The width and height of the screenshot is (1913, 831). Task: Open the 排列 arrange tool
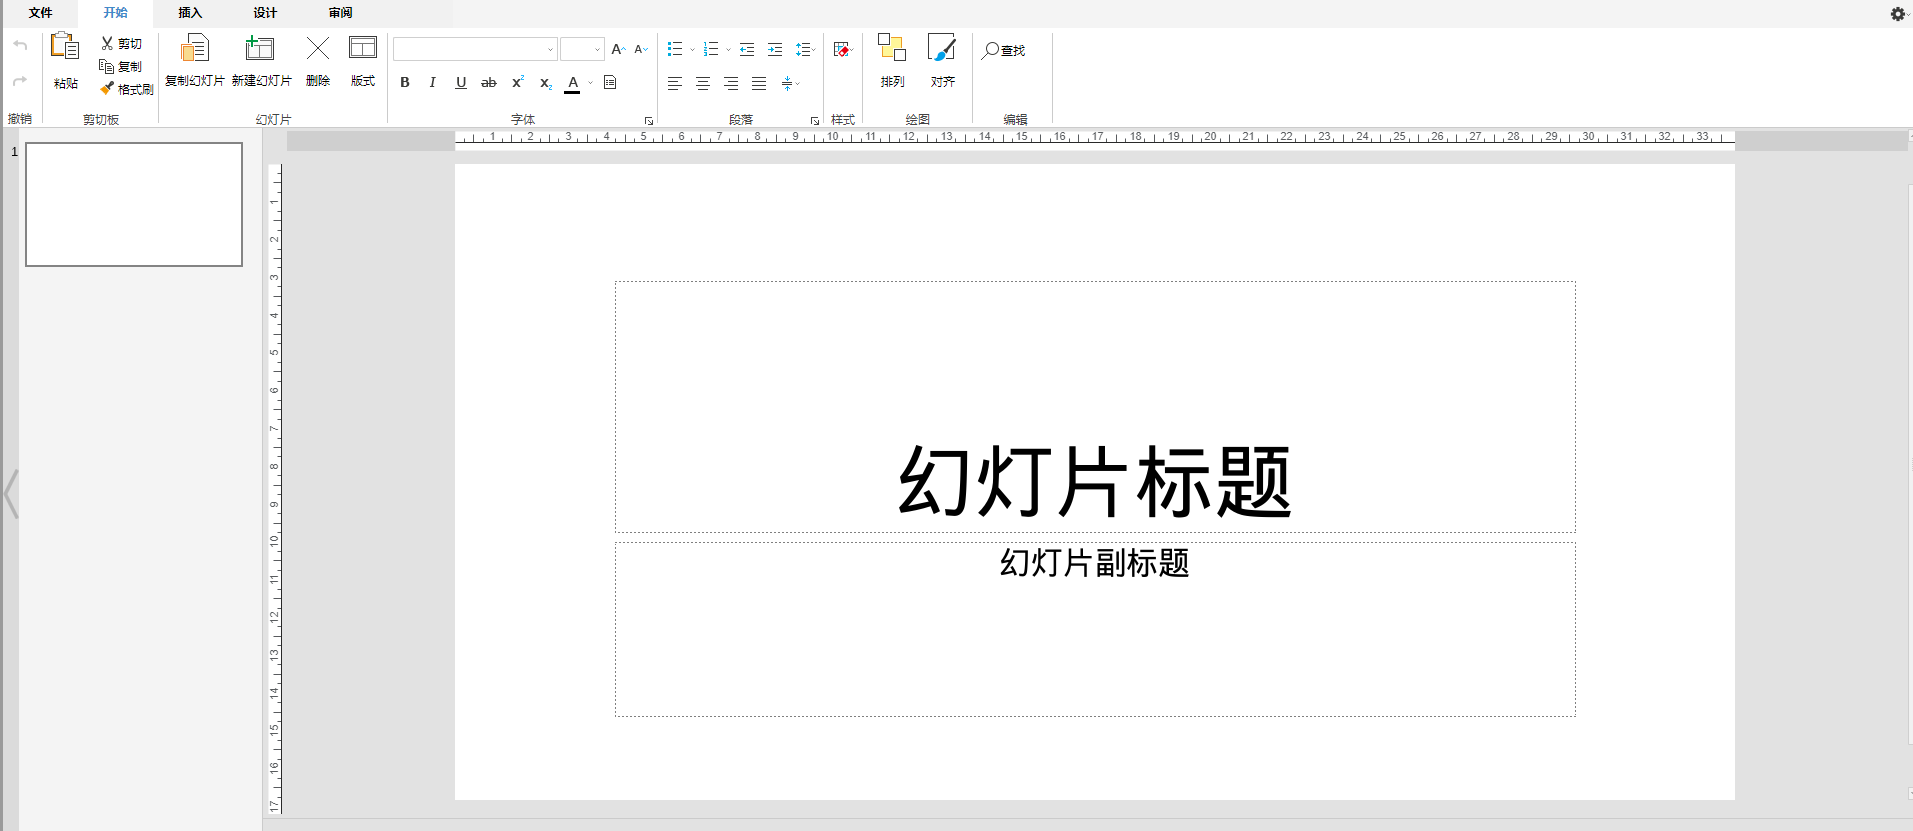pos(892,61)
